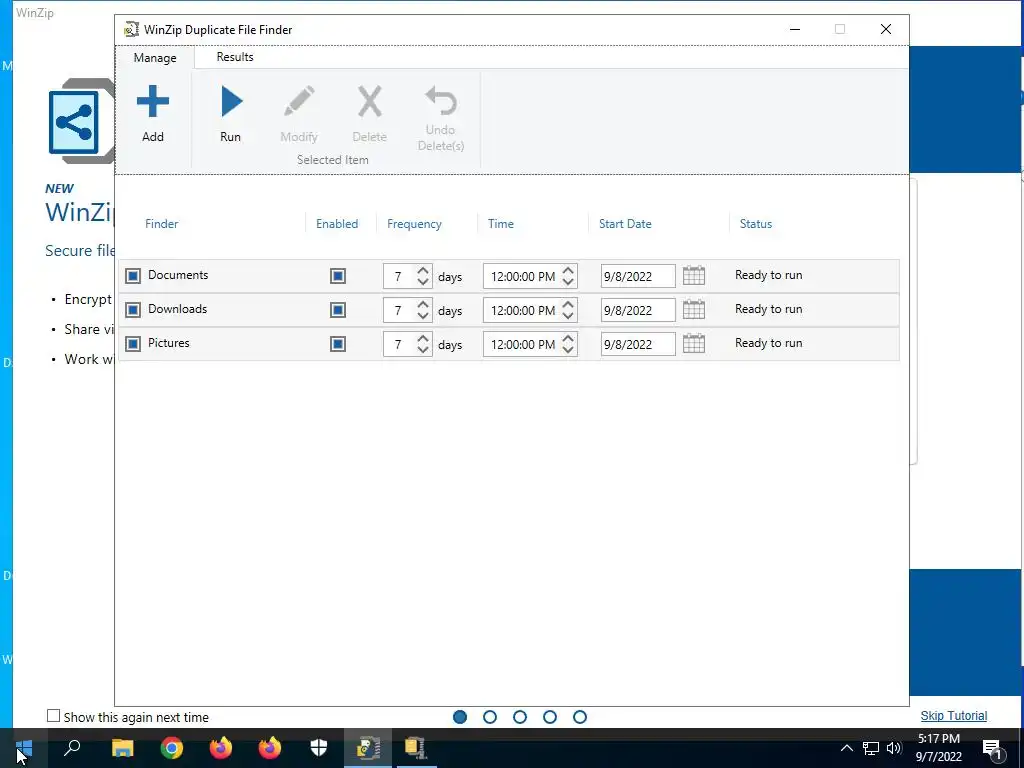Viewport: 1024px width, 768px height.
Task: Go to third tutorial page dot
Action: (x=520, y=717)
